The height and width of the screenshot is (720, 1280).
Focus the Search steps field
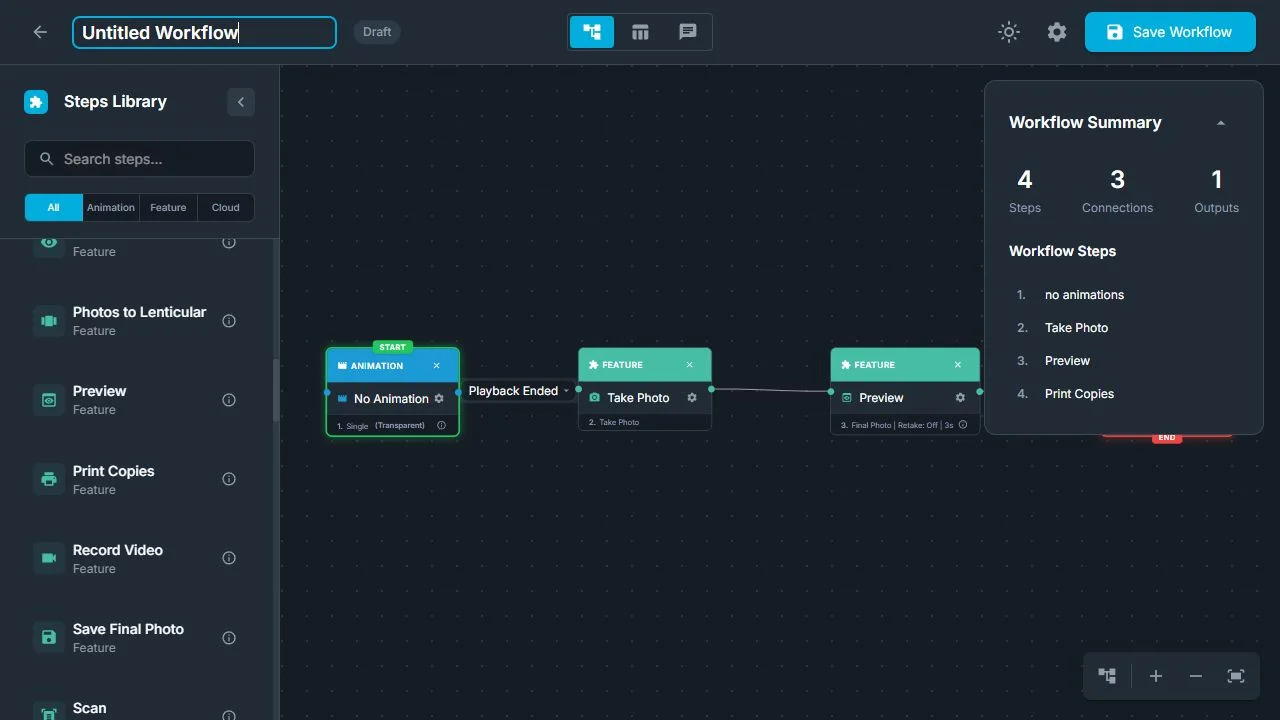pyautogui.click(x=139, y=159)
